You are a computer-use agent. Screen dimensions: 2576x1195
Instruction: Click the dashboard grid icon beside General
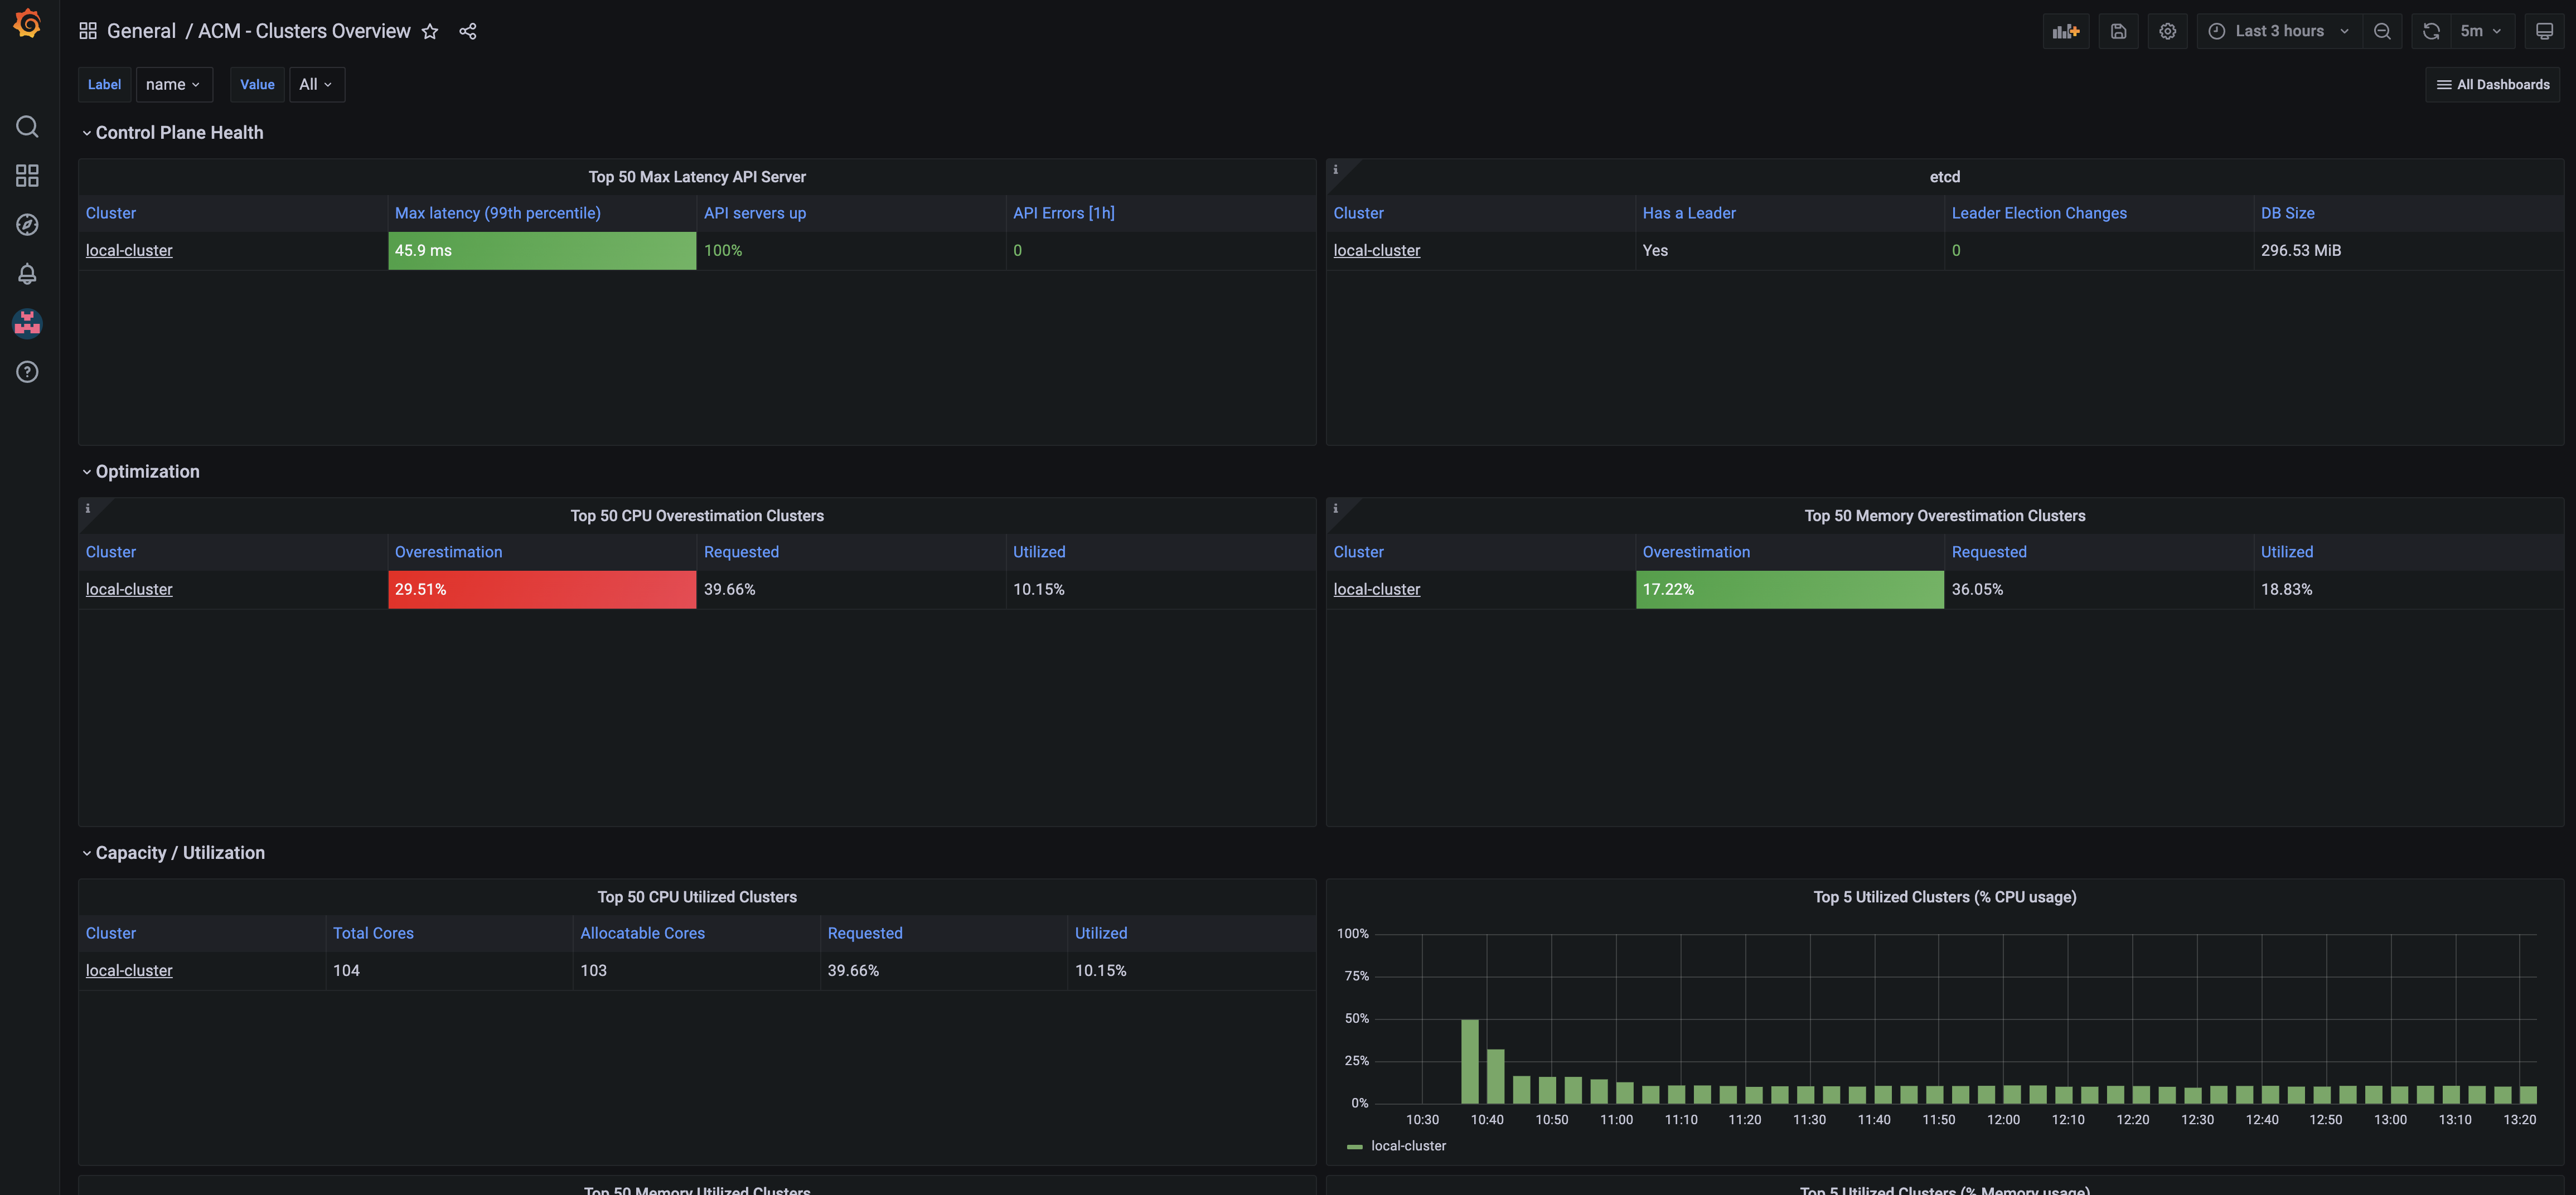coord(88,31)
